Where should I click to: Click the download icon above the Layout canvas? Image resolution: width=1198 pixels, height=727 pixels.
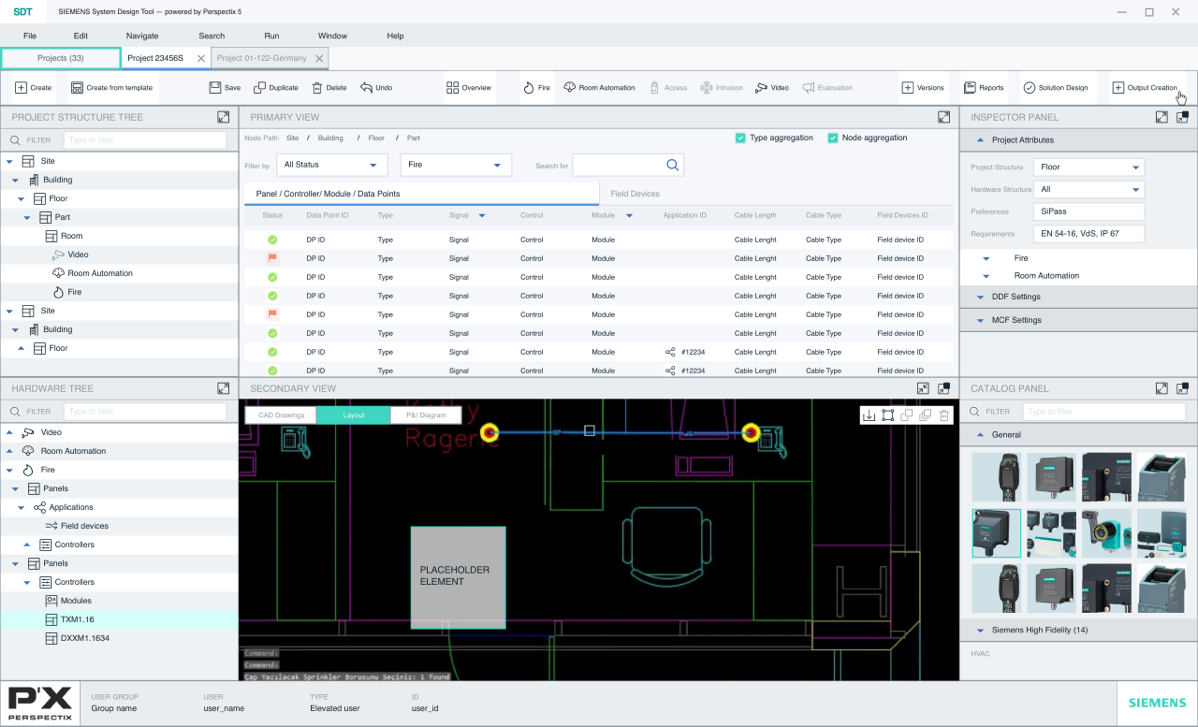868,414
